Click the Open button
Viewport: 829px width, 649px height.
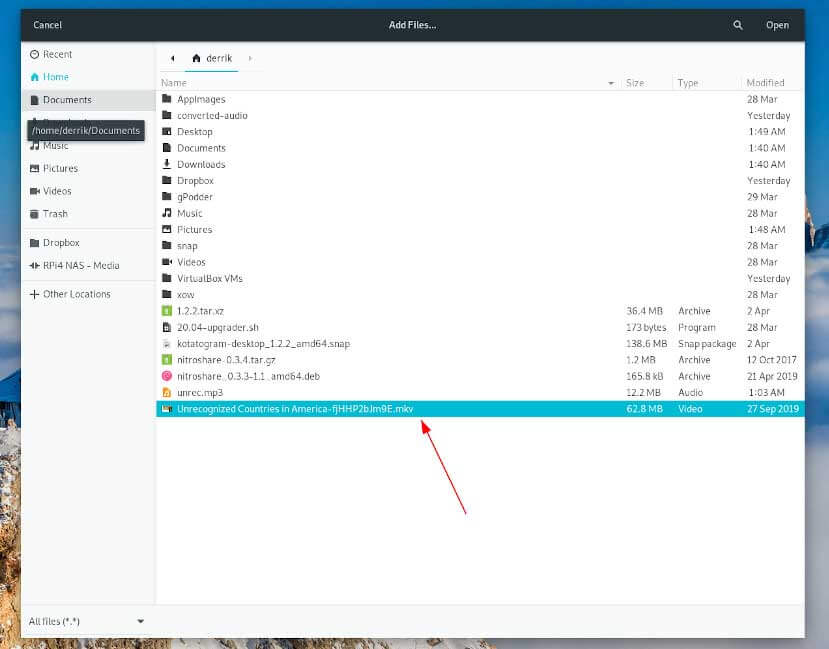click(777, 25)
